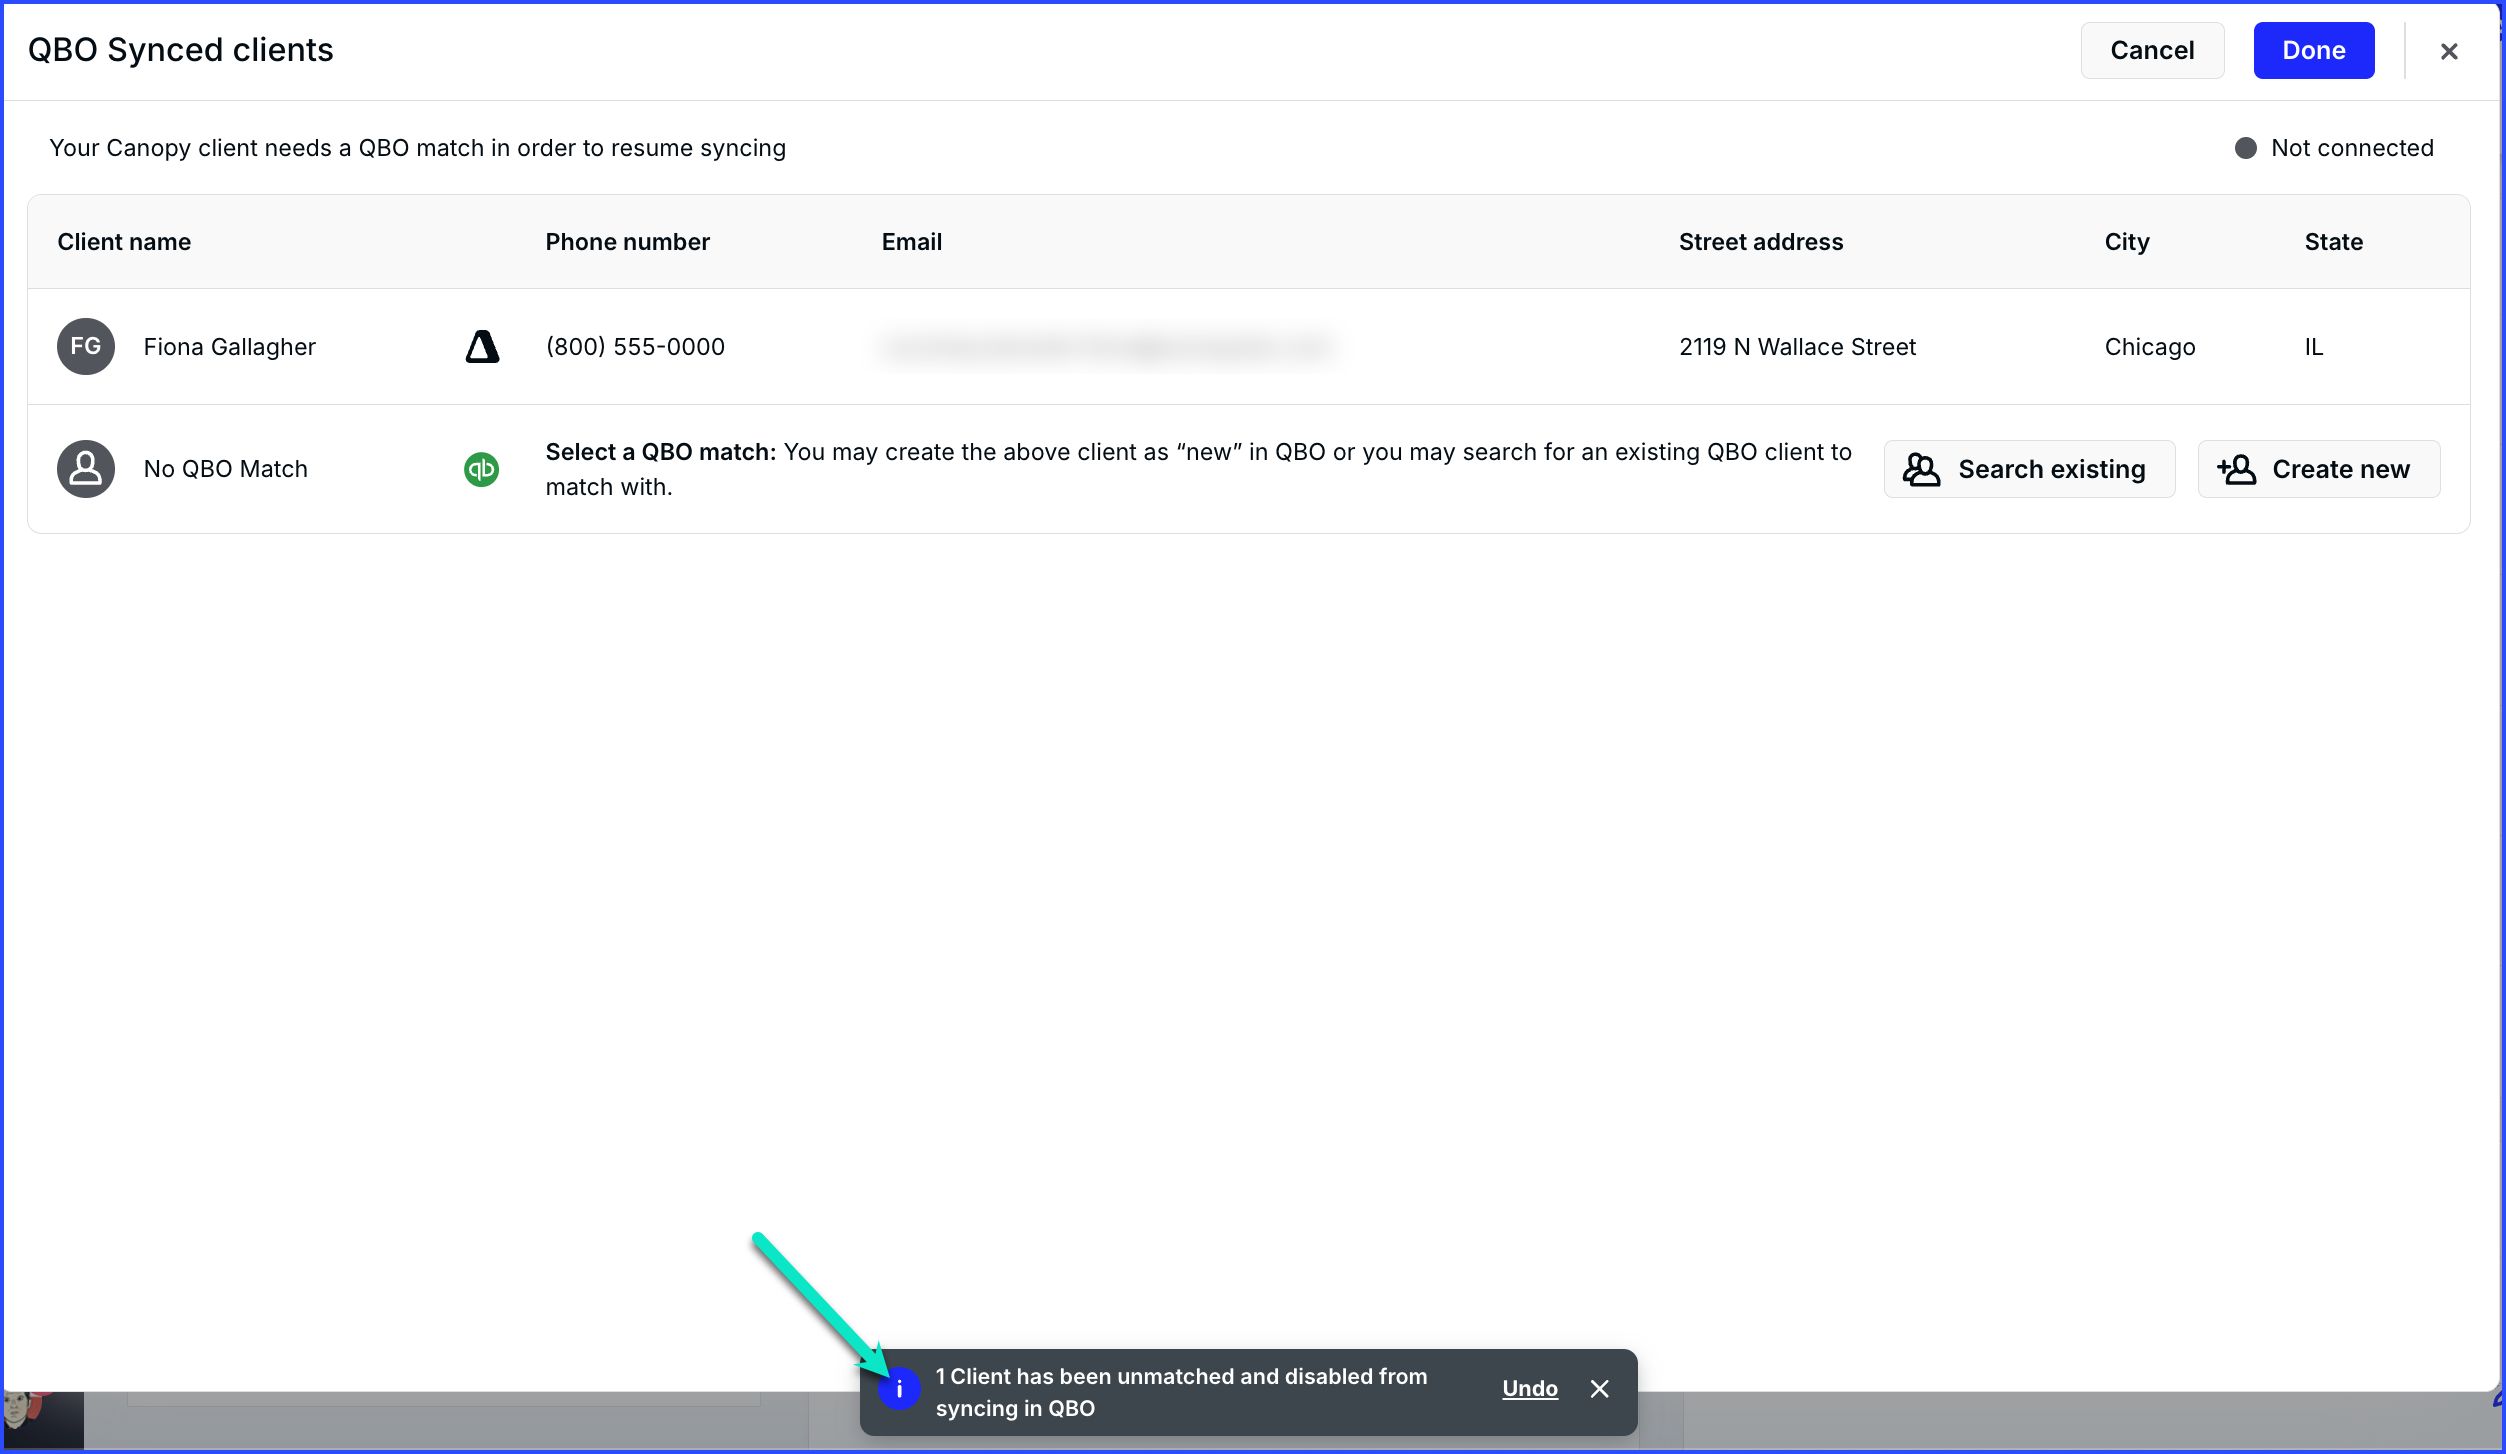Viewport: 2506px width, 1454px height.
Task: Click the QuickBooks icon in the No QBO Match row
Action: click(x=482, y=469)
